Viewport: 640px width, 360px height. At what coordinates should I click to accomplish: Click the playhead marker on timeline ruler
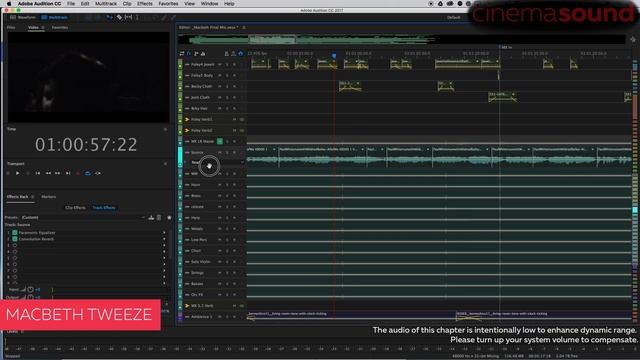[x=334, y=56]
